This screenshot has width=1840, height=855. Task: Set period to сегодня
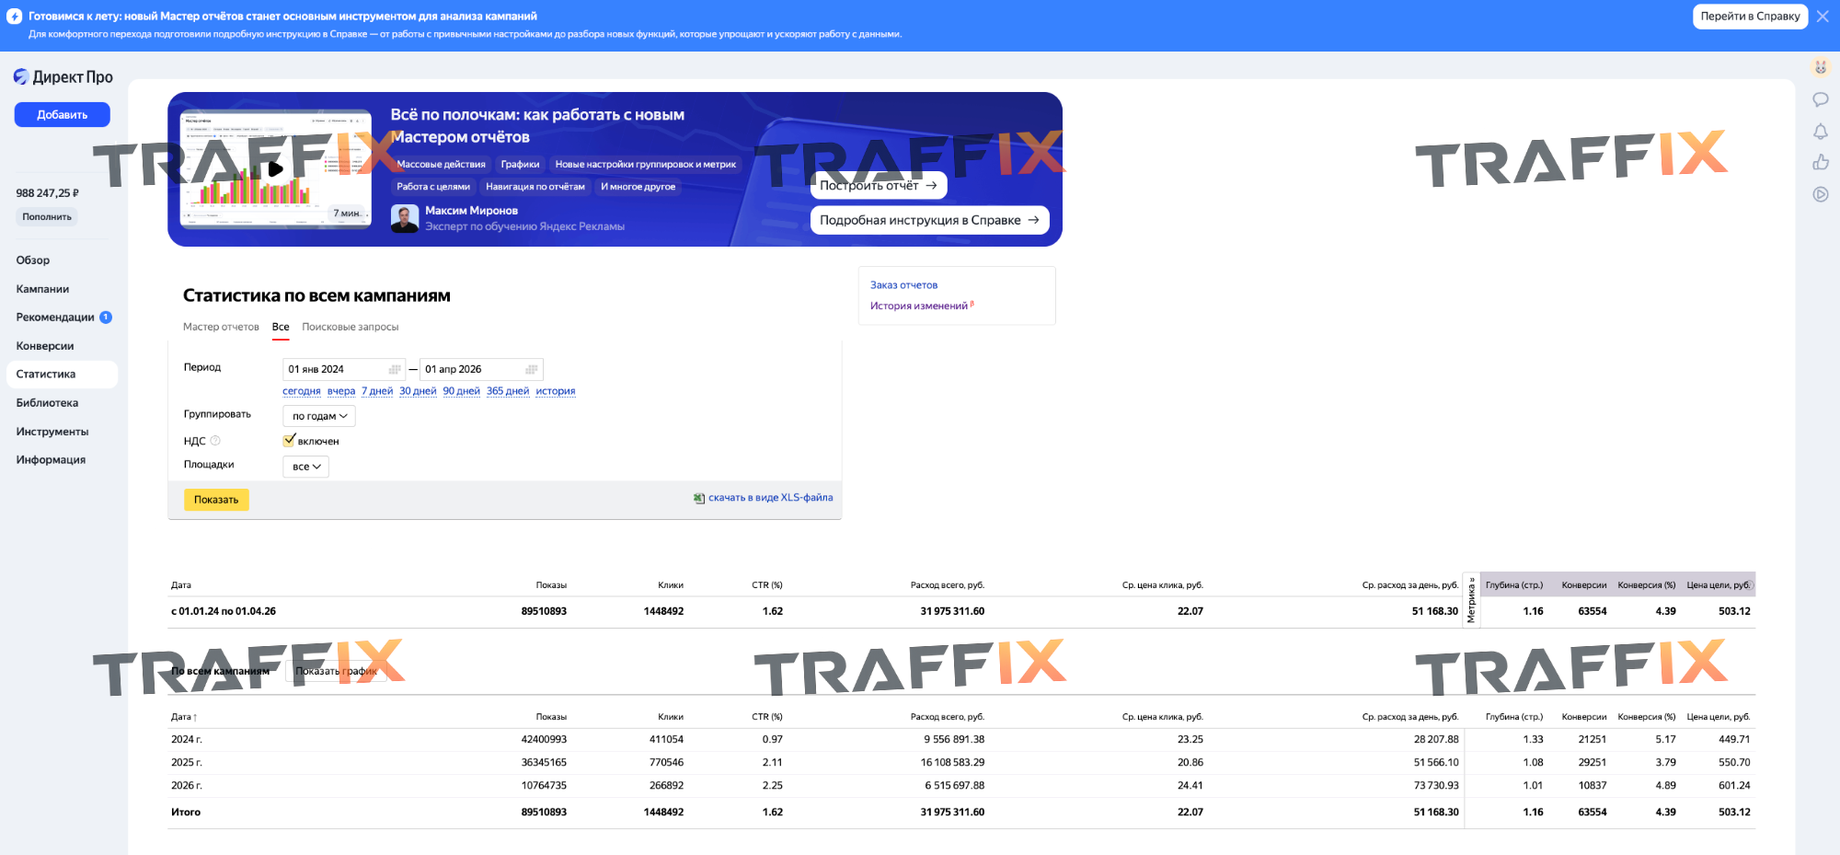[301, 391]
